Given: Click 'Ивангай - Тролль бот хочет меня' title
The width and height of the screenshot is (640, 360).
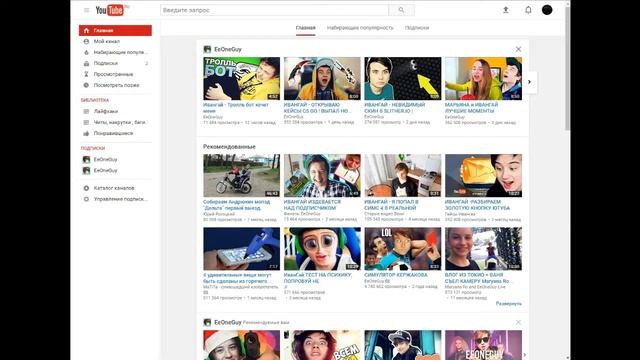Looking at the screenshot, I should [236, 108].
